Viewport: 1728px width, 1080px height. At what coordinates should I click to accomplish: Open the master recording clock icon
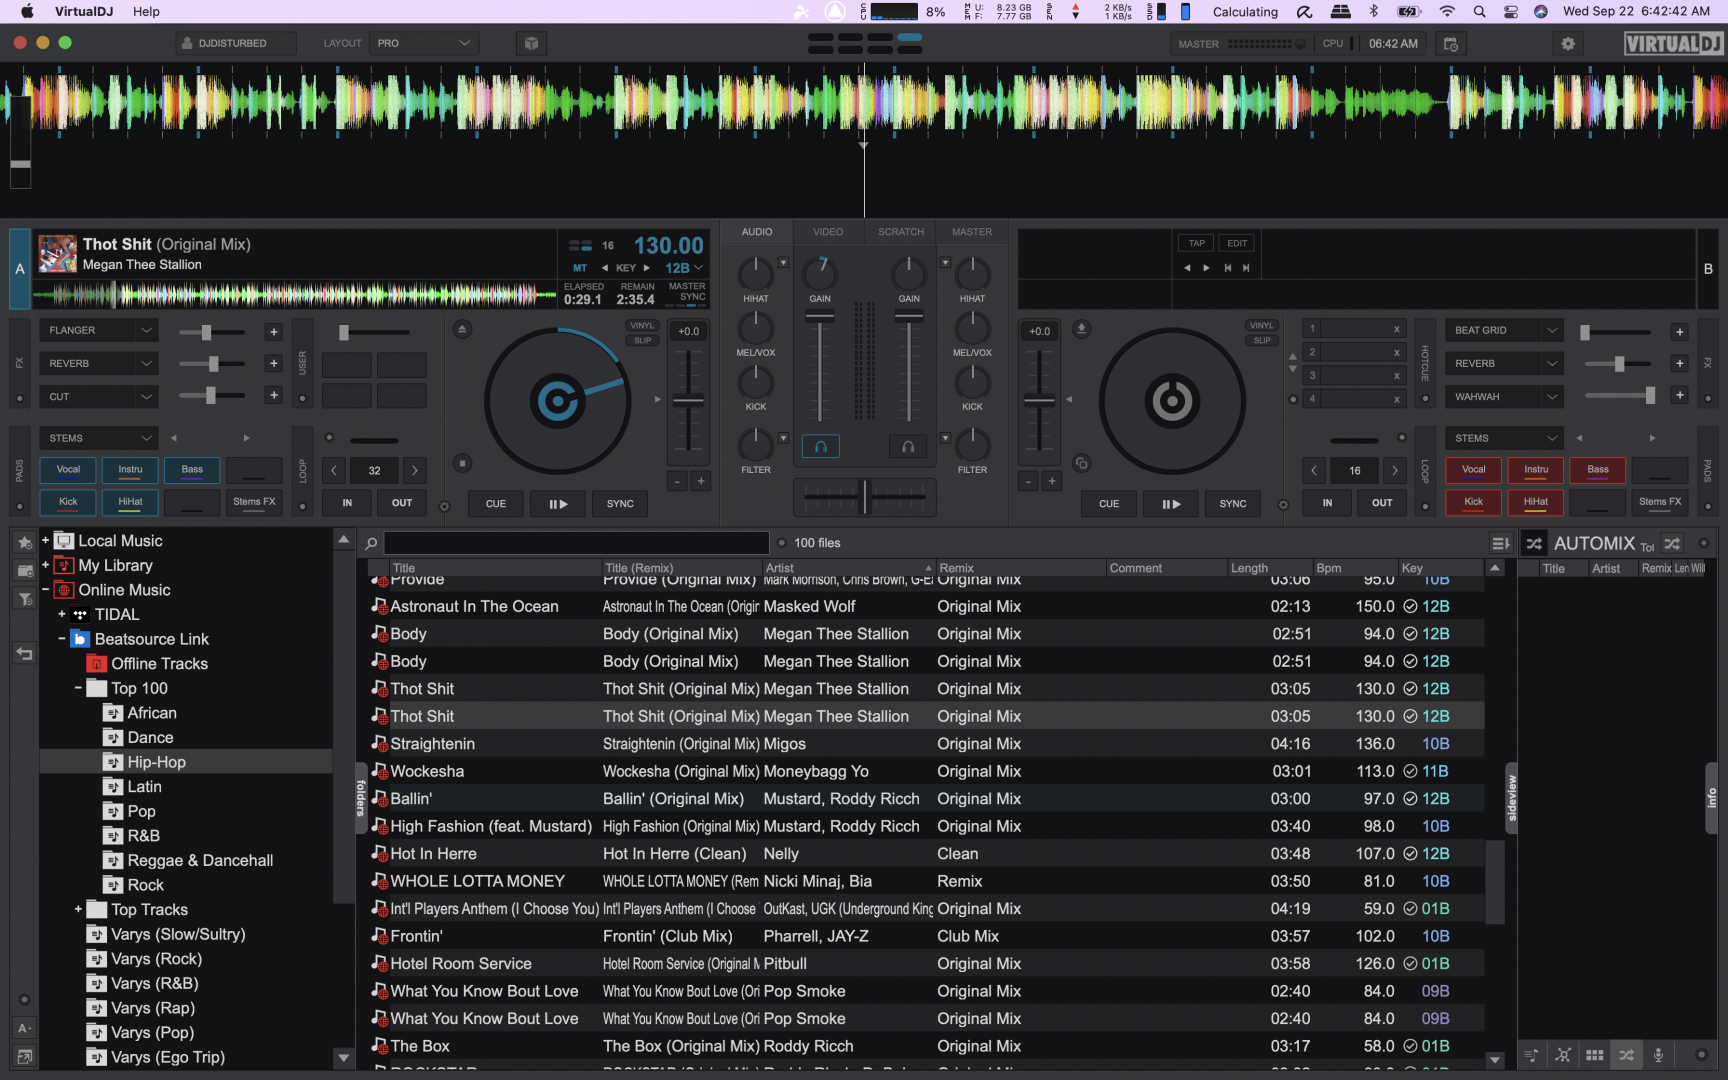click(x=1451, y=43)
